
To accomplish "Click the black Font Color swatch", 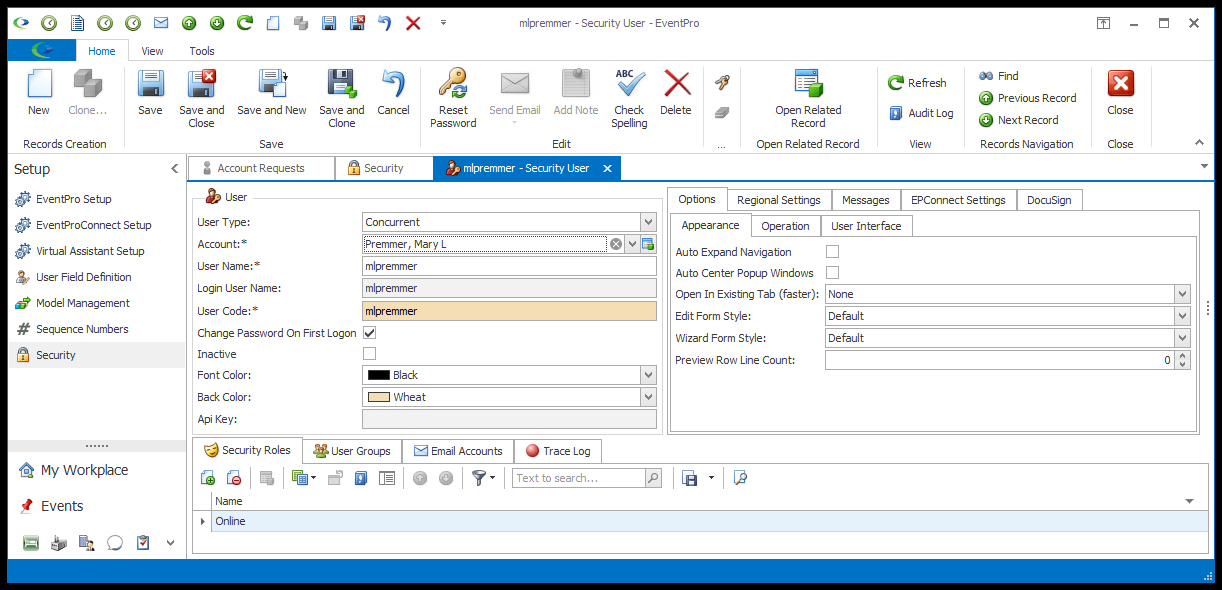I will (378, 375).
